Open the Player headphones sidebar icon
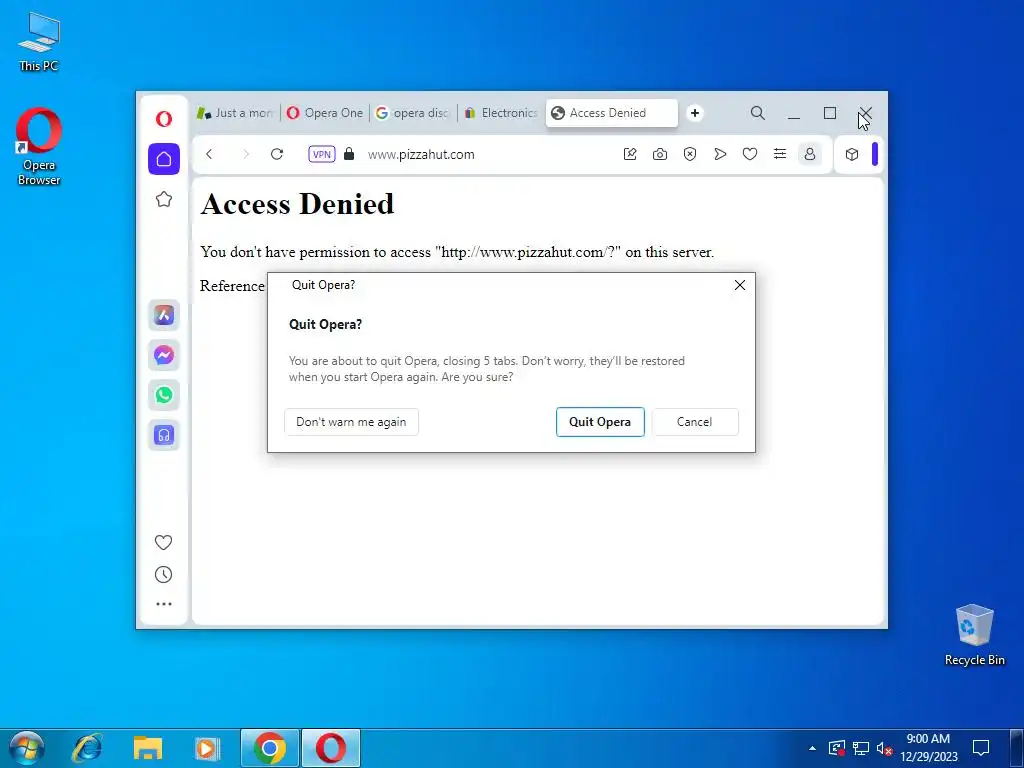 coord(164,435)
